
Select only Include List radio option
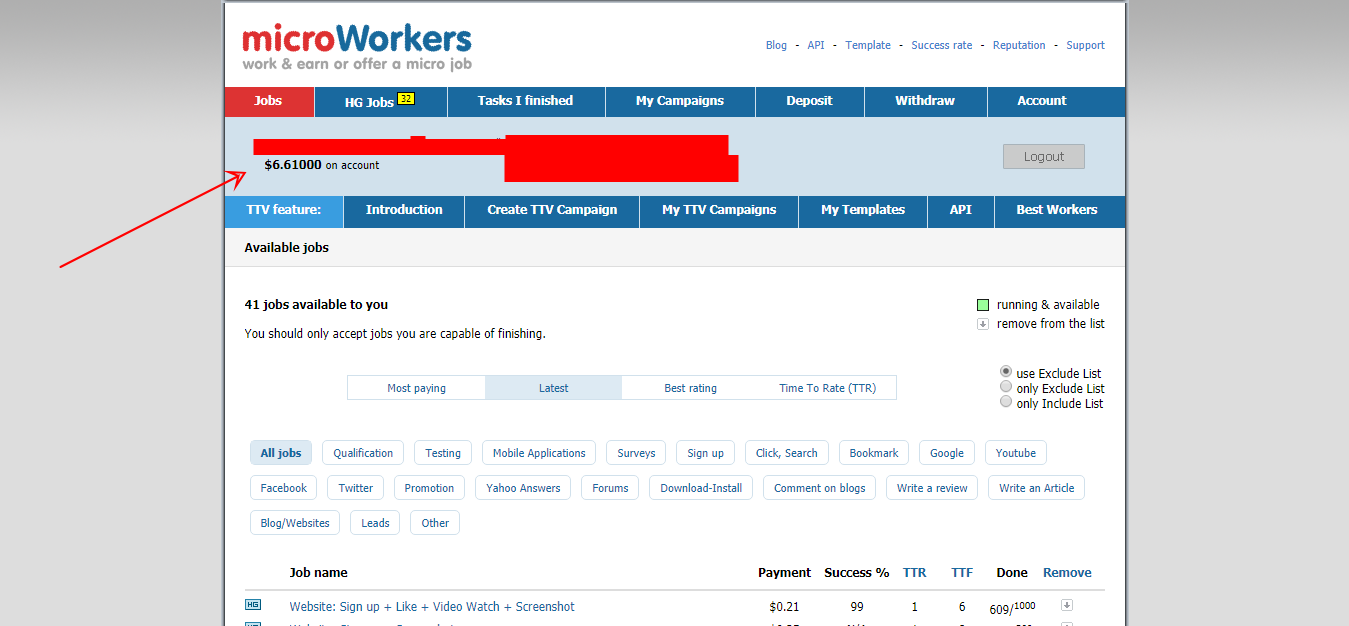1006,401
